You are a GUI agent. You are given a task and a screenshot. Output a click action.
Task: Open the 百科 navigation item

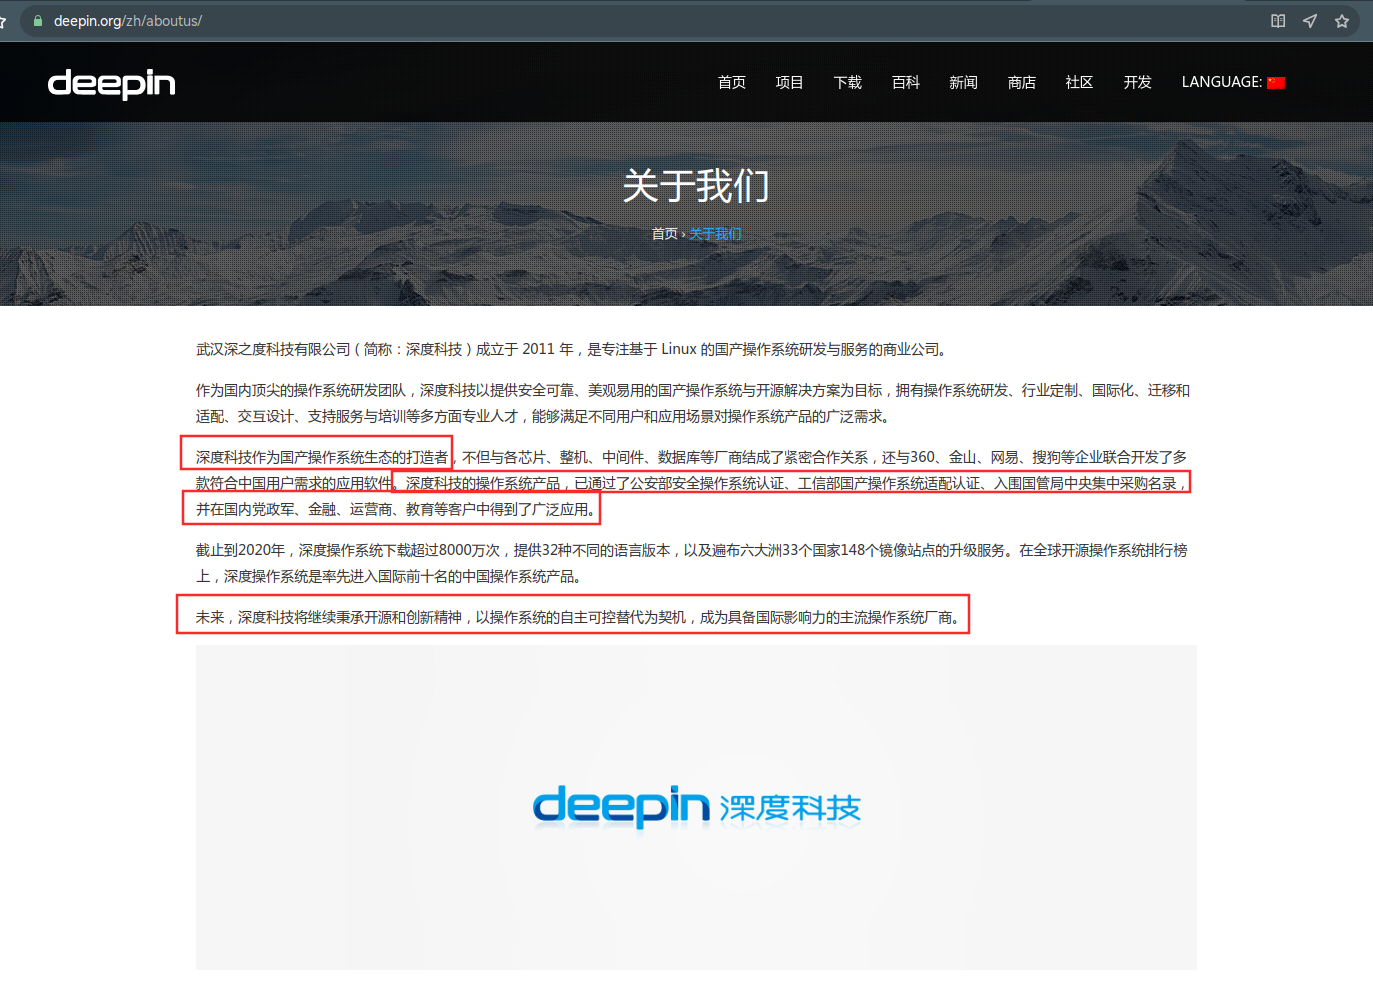(x=906, y=82)
